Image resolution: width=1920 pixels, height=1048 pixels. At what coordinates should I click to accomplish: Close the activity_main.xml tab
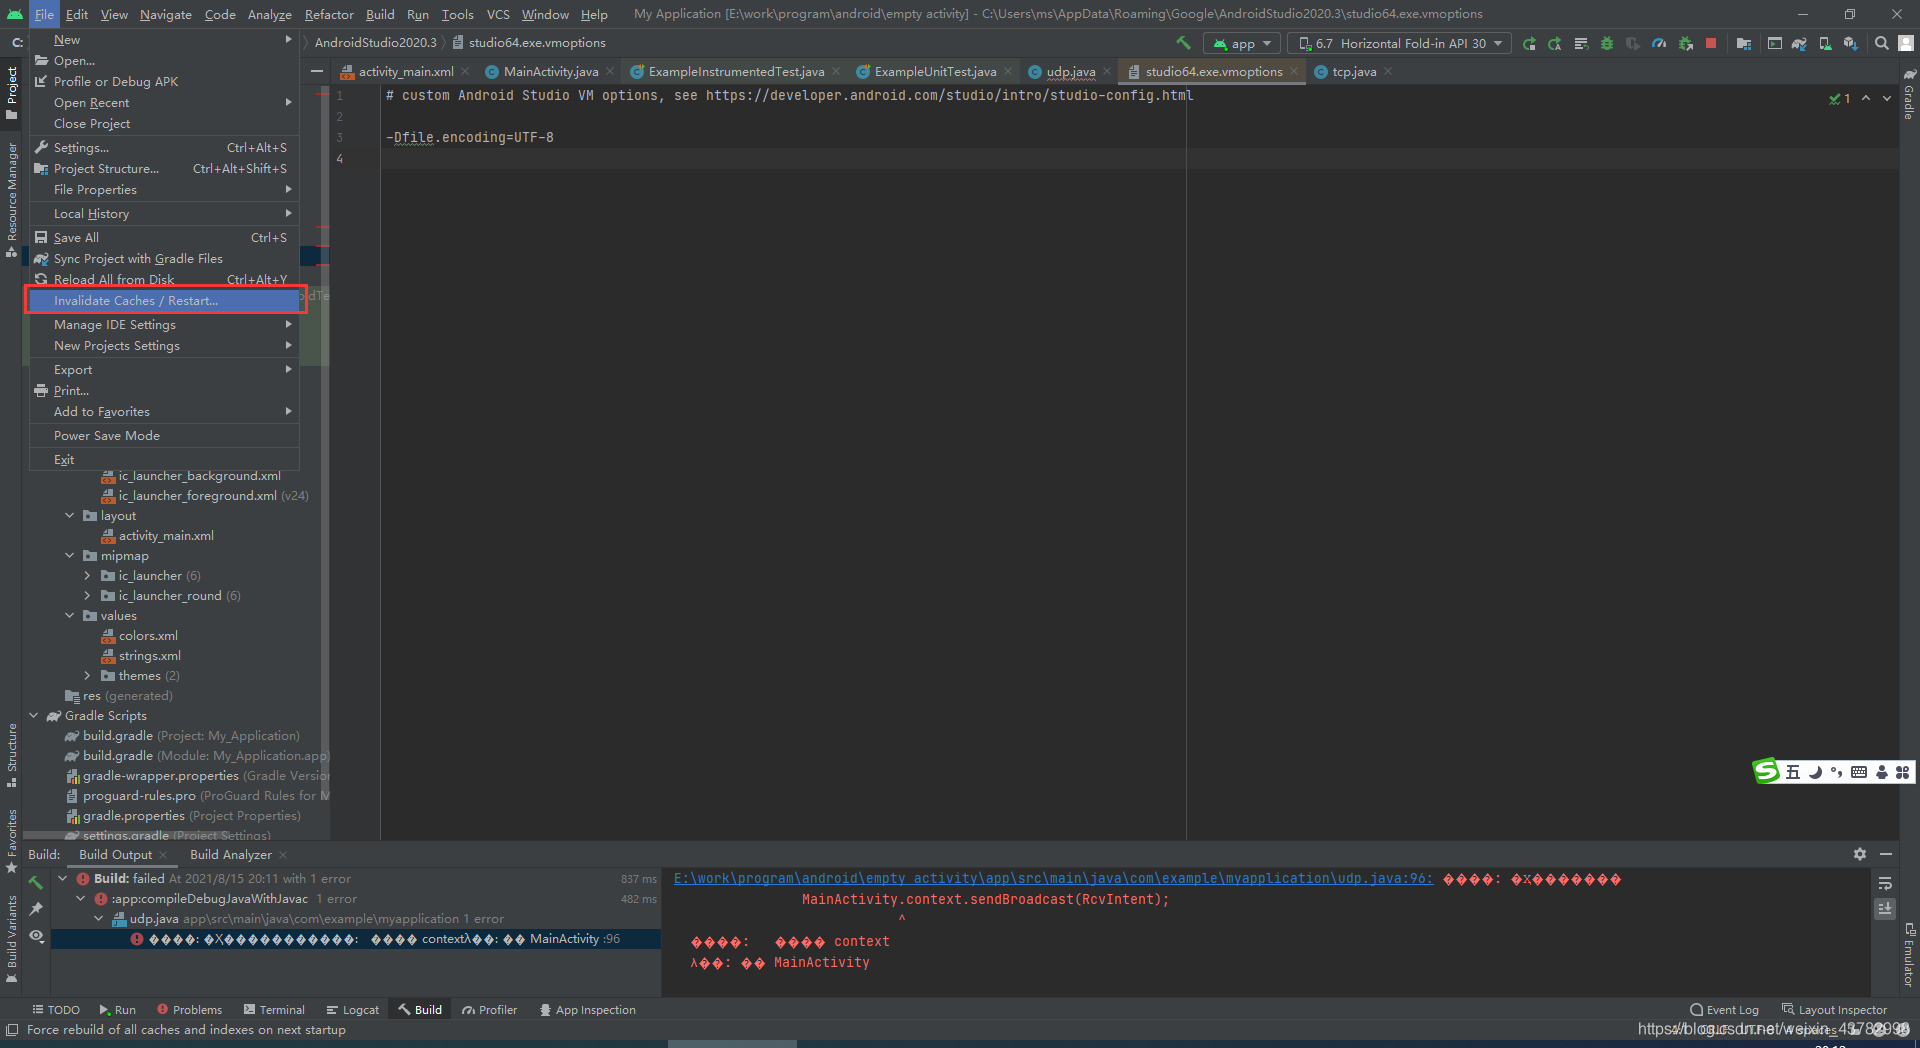(x=465, y=71)
